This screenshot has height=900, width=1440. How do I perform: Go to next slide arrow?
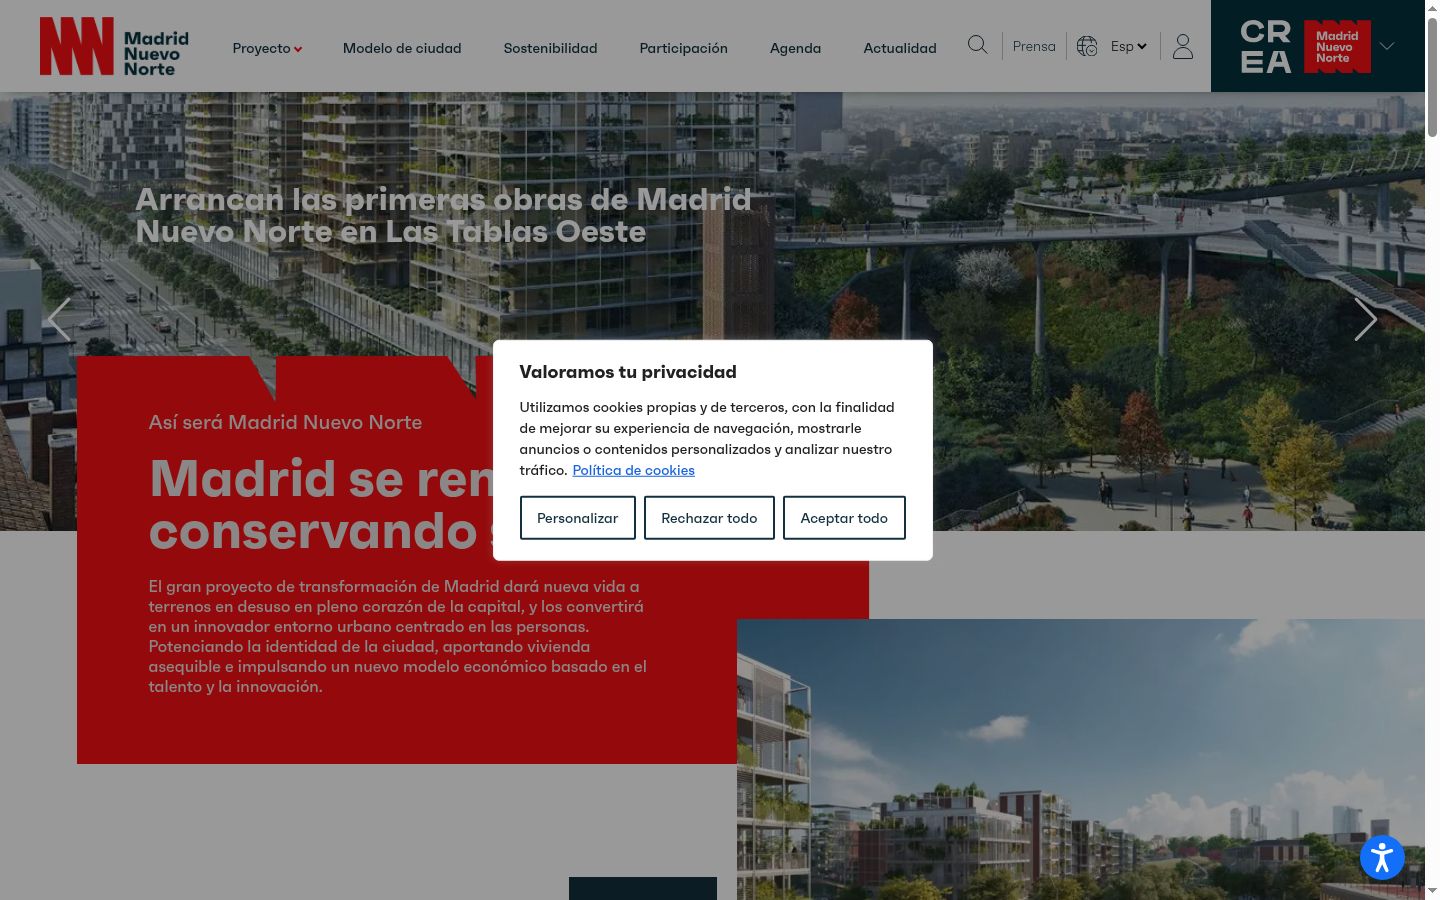tap(1366, 320)
